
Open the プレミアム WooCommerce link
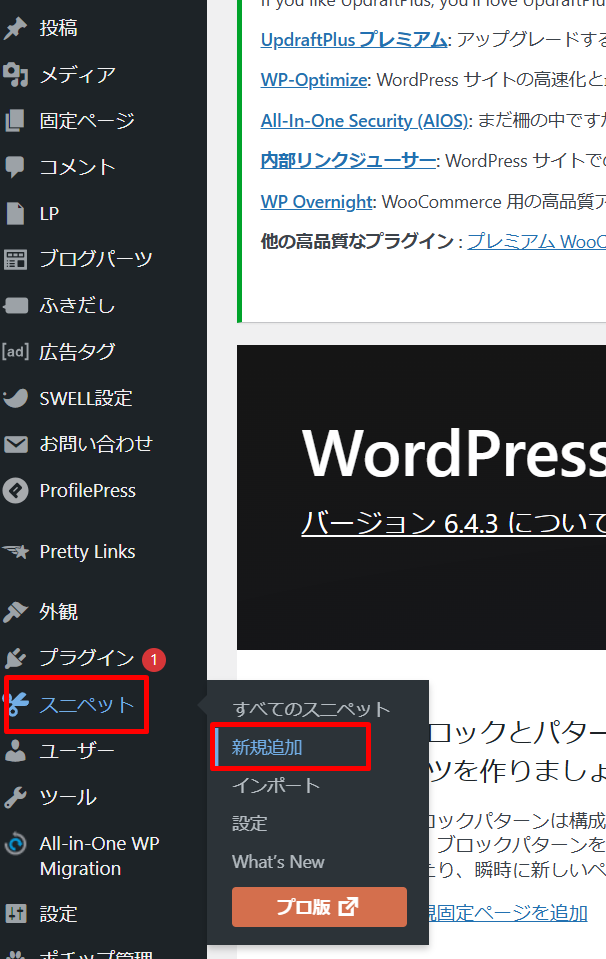point(536,241)
